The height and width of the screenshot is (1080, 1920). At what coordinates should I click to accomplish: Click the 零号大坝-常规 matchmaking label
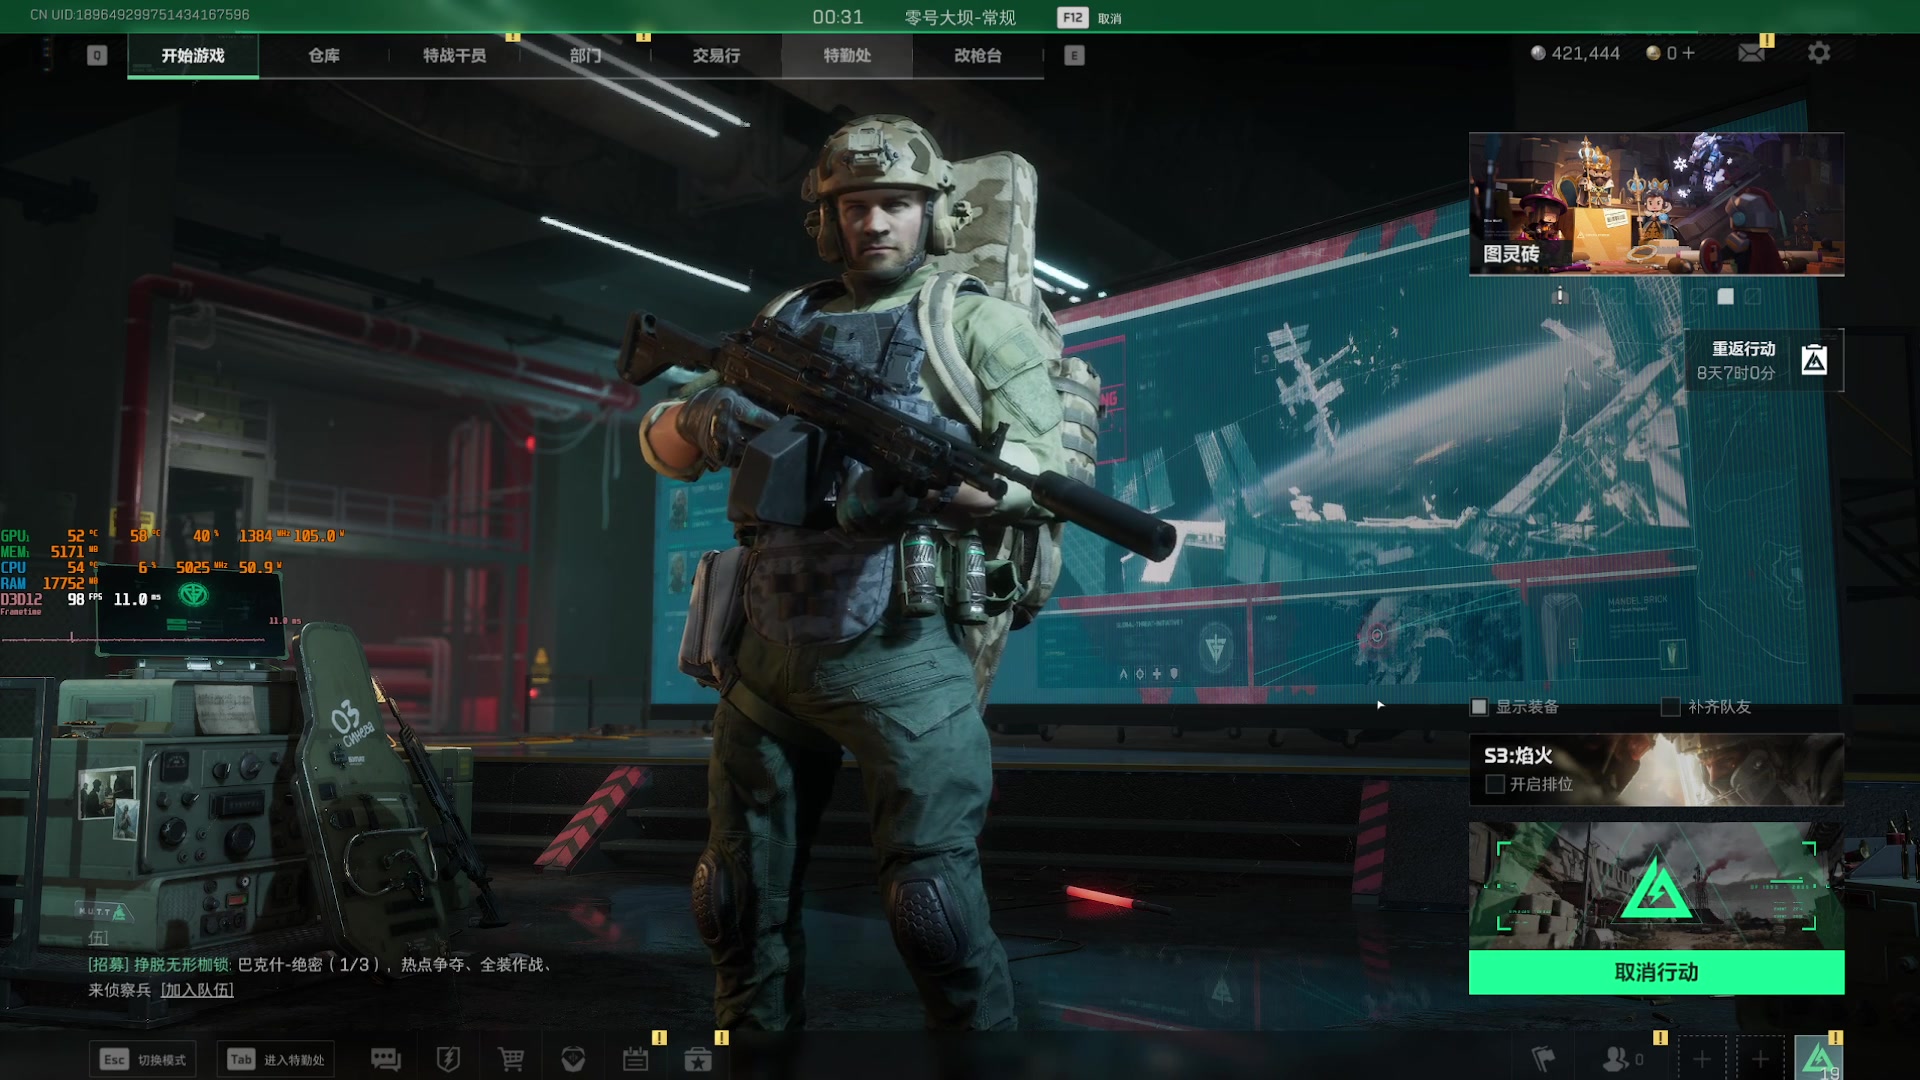tap(960, 18)
